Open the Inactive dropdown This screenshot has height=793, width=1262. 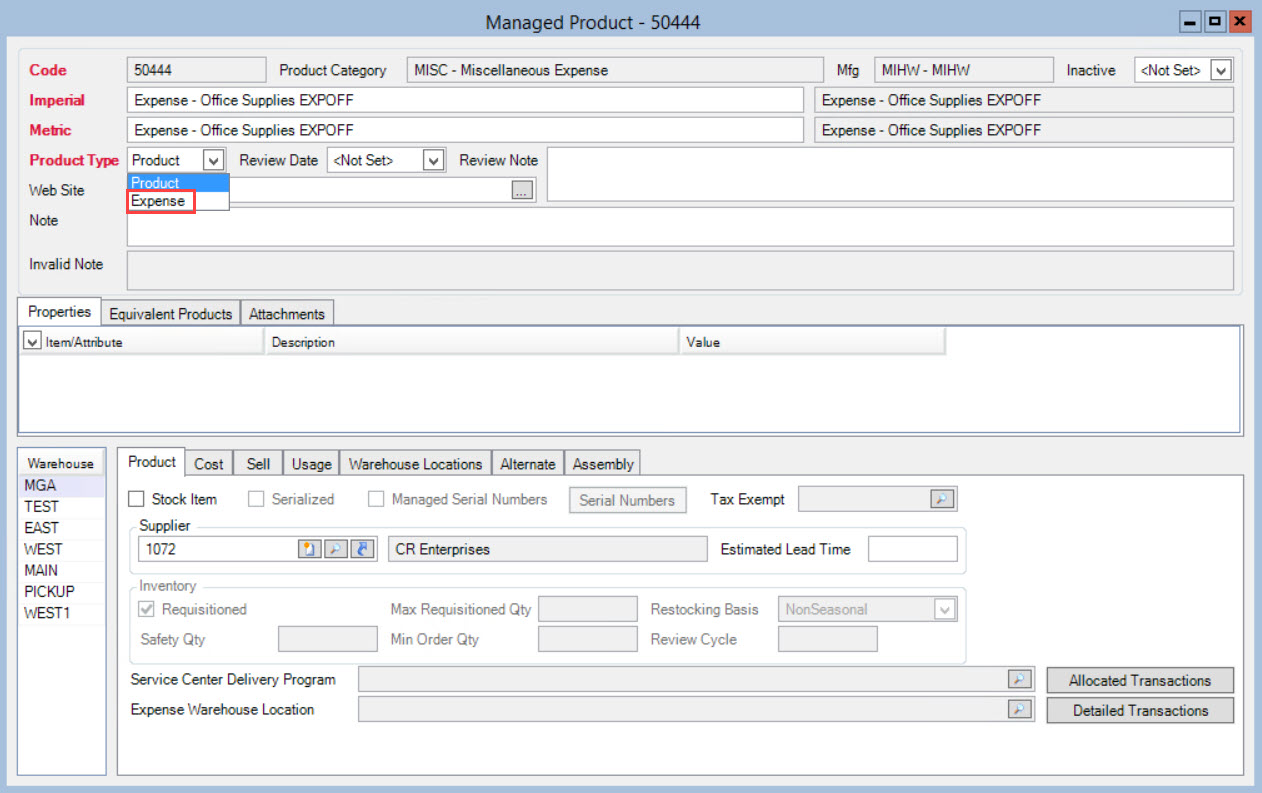tap(1220, 70)
